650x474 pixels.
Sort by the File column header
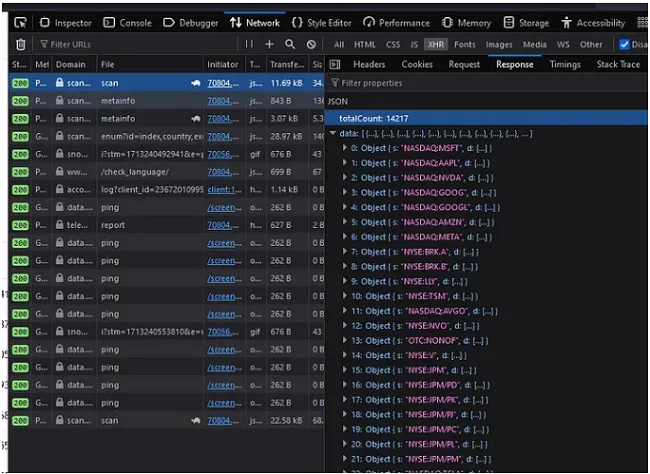click(150, 64)
